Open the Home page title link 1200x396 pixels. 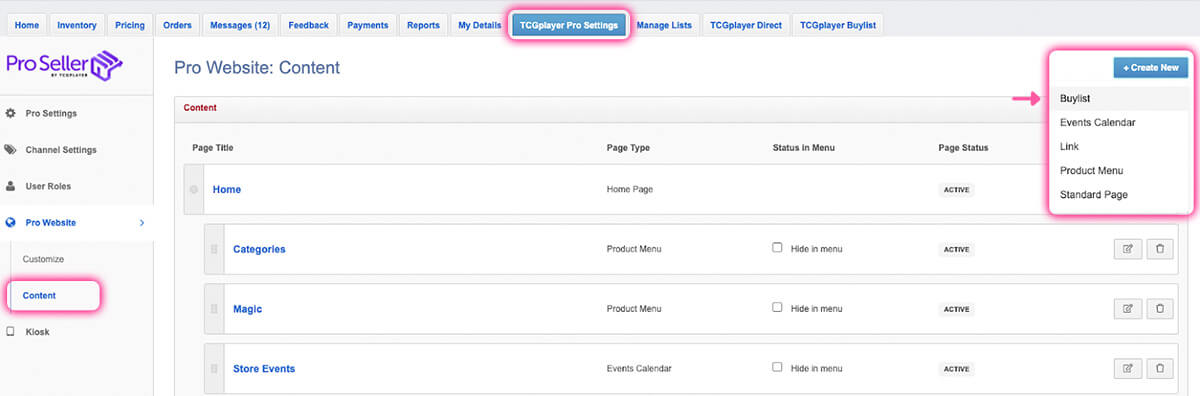[227, 189]
